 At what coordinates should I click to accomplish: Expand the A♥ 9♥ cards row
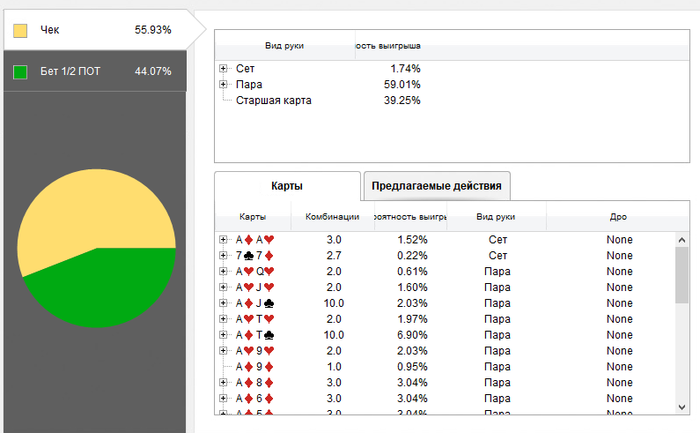[223, 351]
